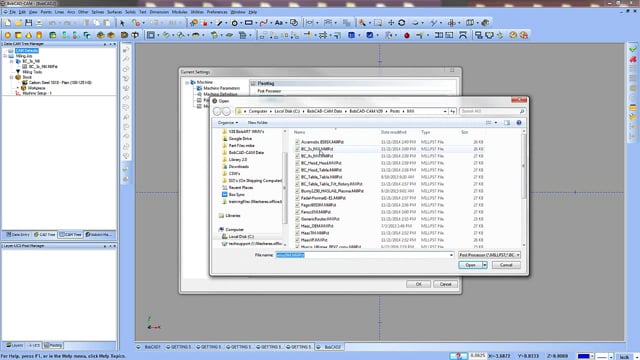640x360 pixels.
Task: Click the Search field in Open dialog
Action: (x=492, y=111)
